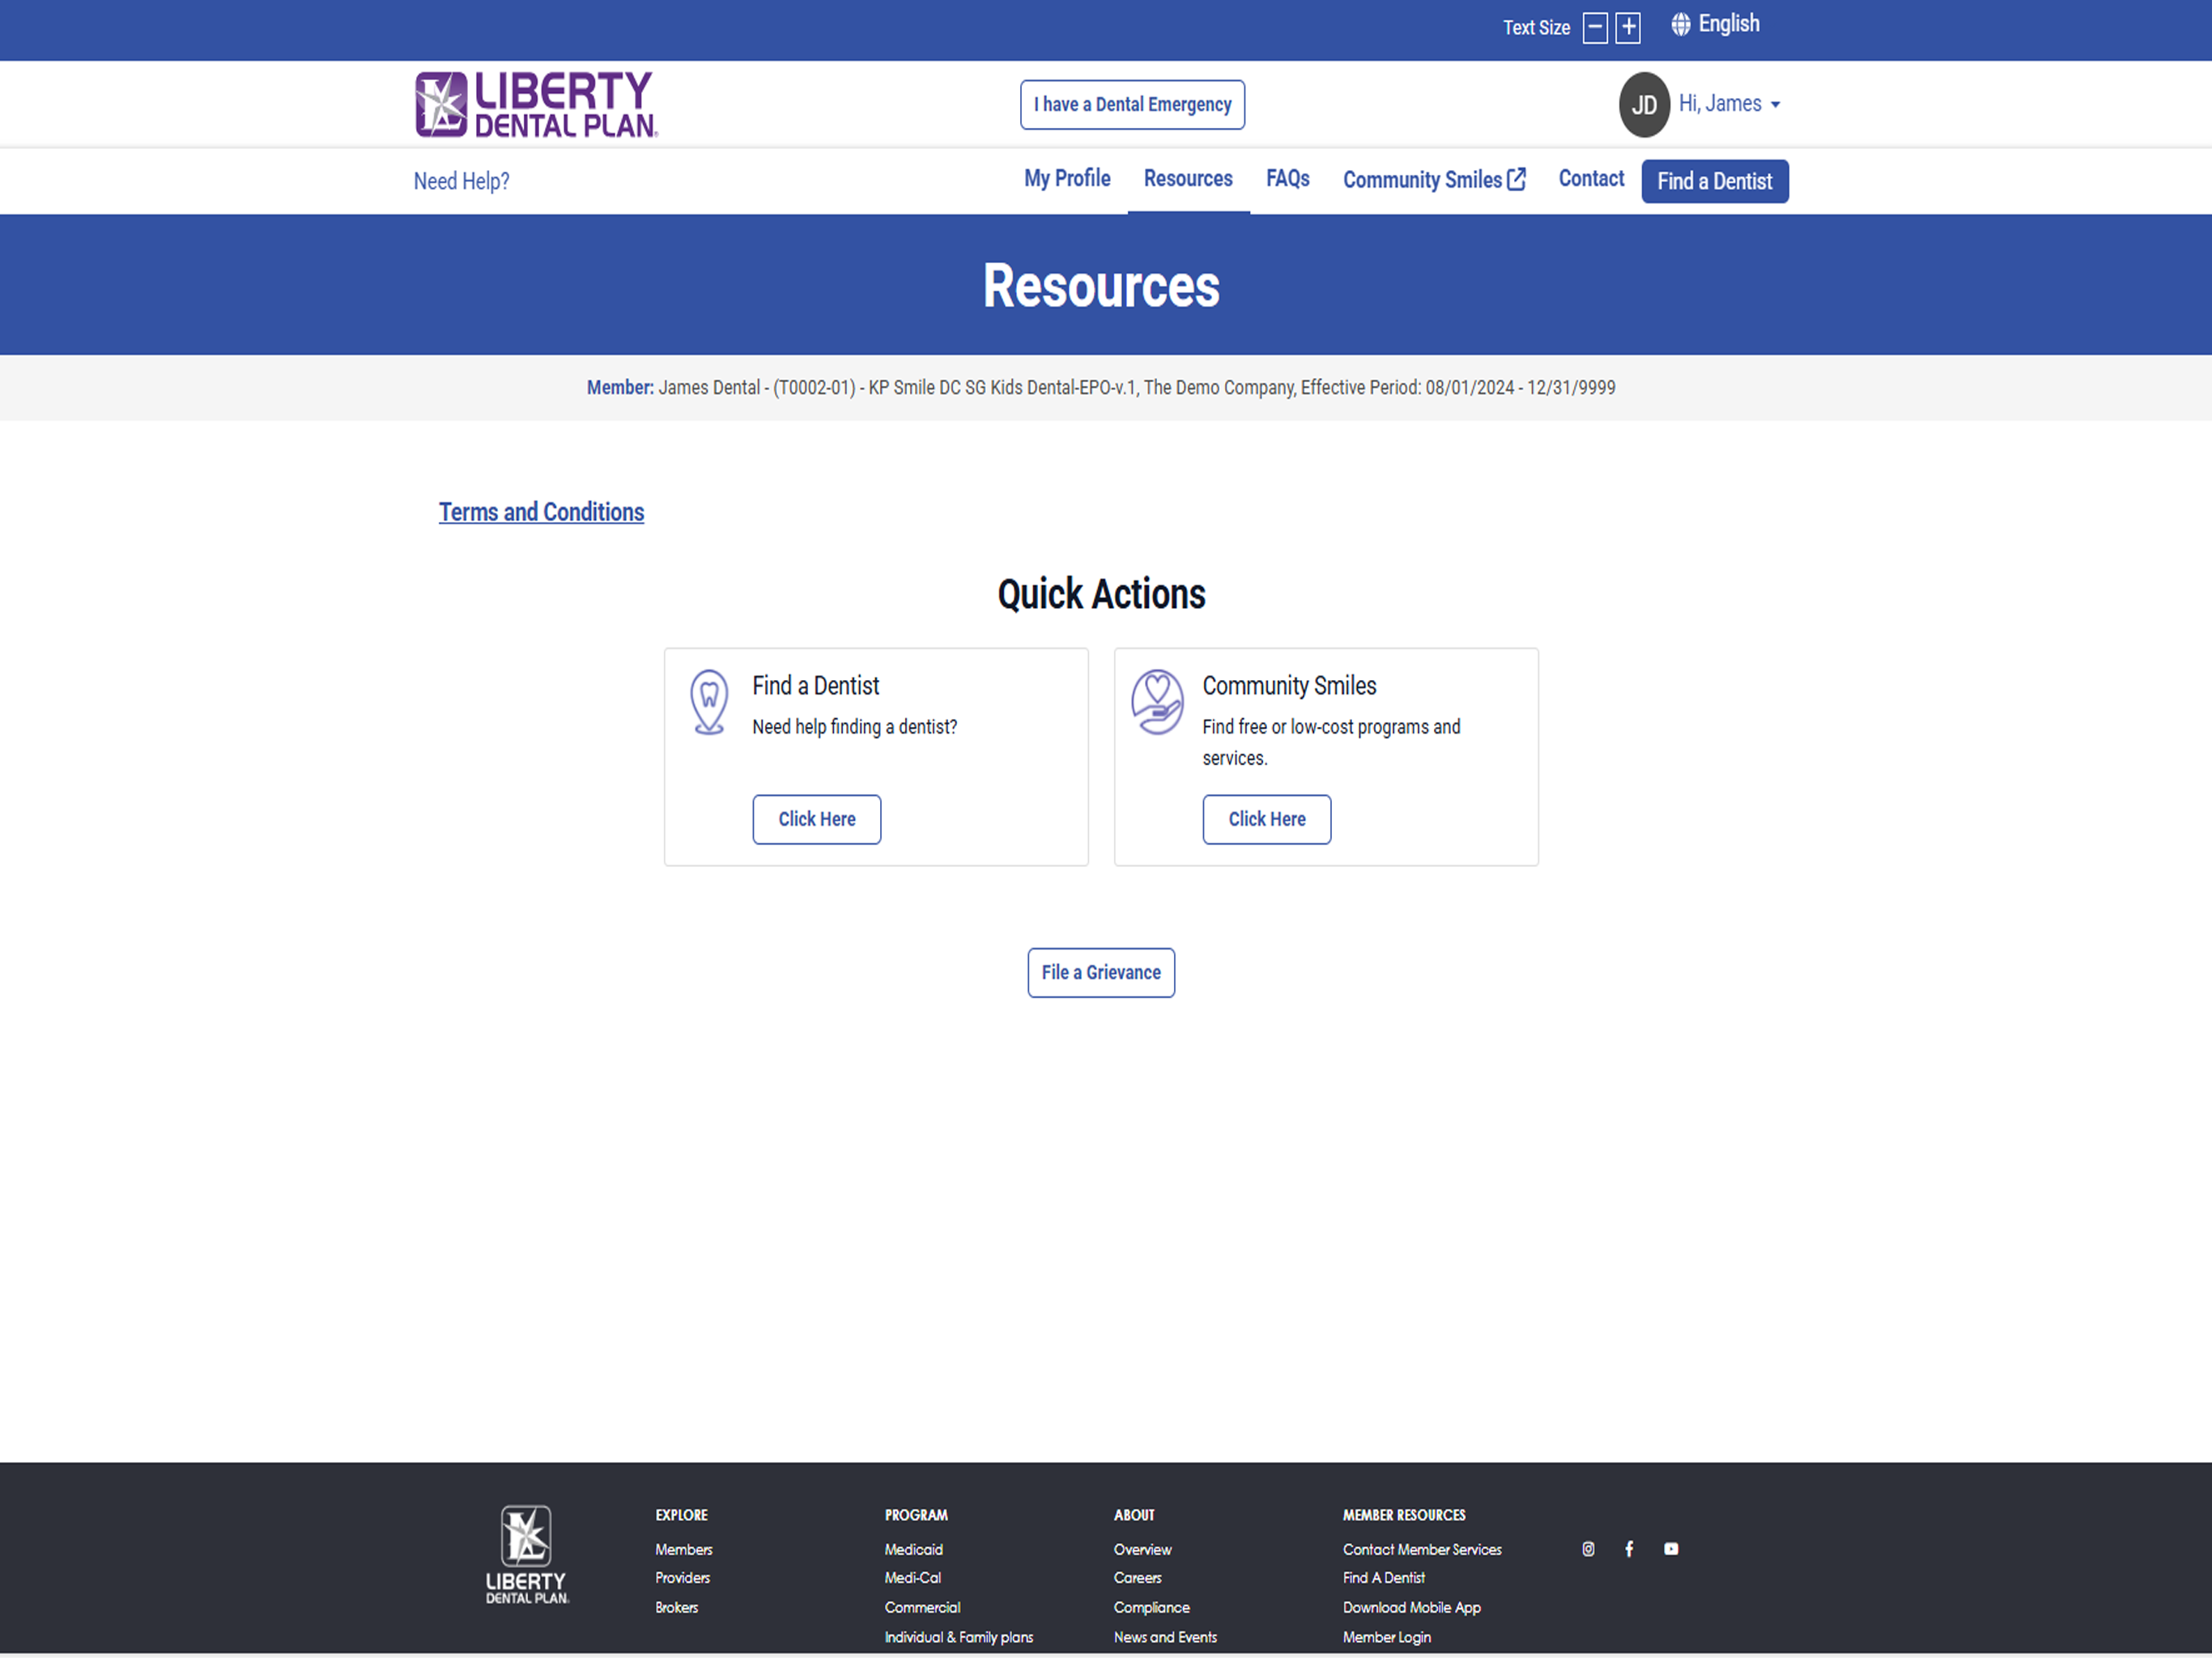Click the Find a Dentist card title
2212x1658 pixels.
pos(816,686)
